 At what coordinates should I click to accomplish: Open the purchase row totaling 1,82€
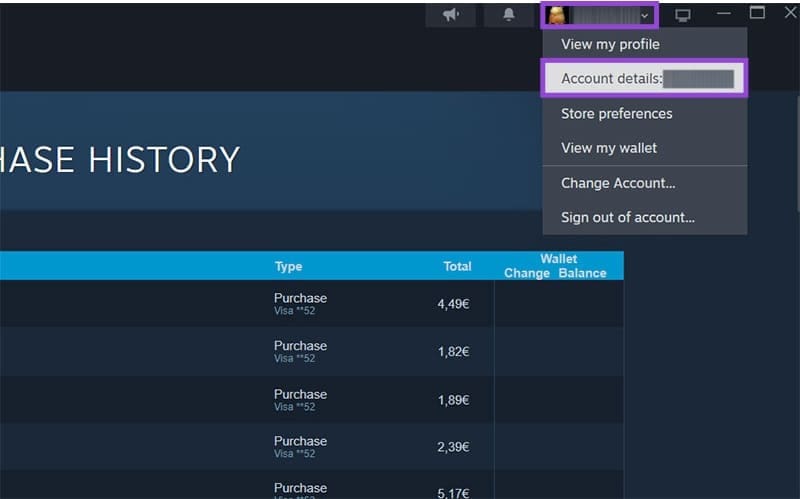click(x=312, y=352)
